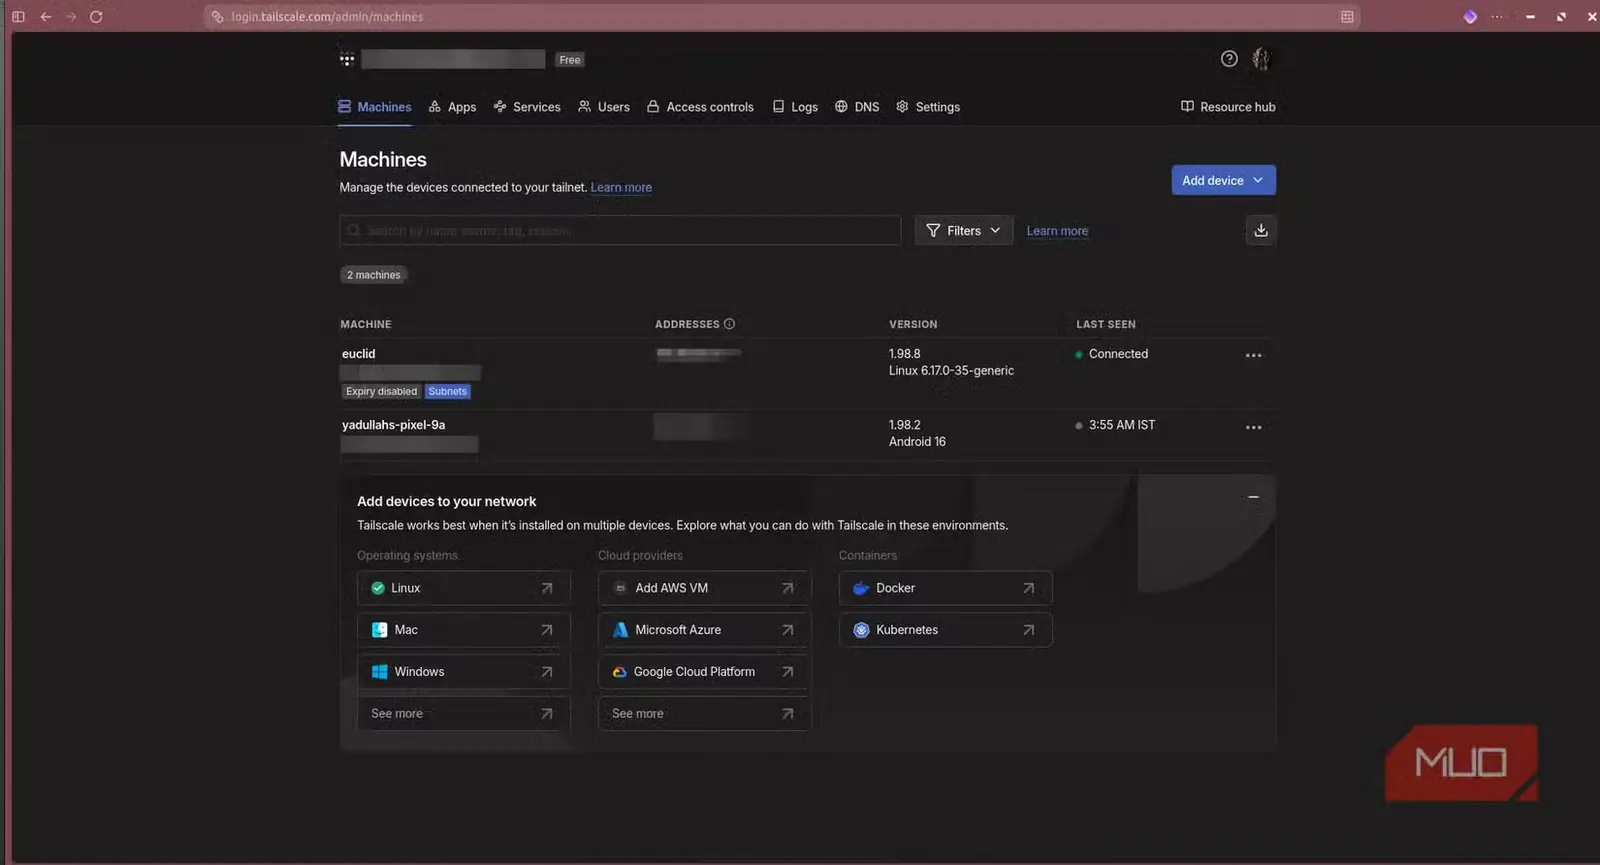Switch to the Access controls tab
The width and height of the screenshot is (1600, 865).
700,107
